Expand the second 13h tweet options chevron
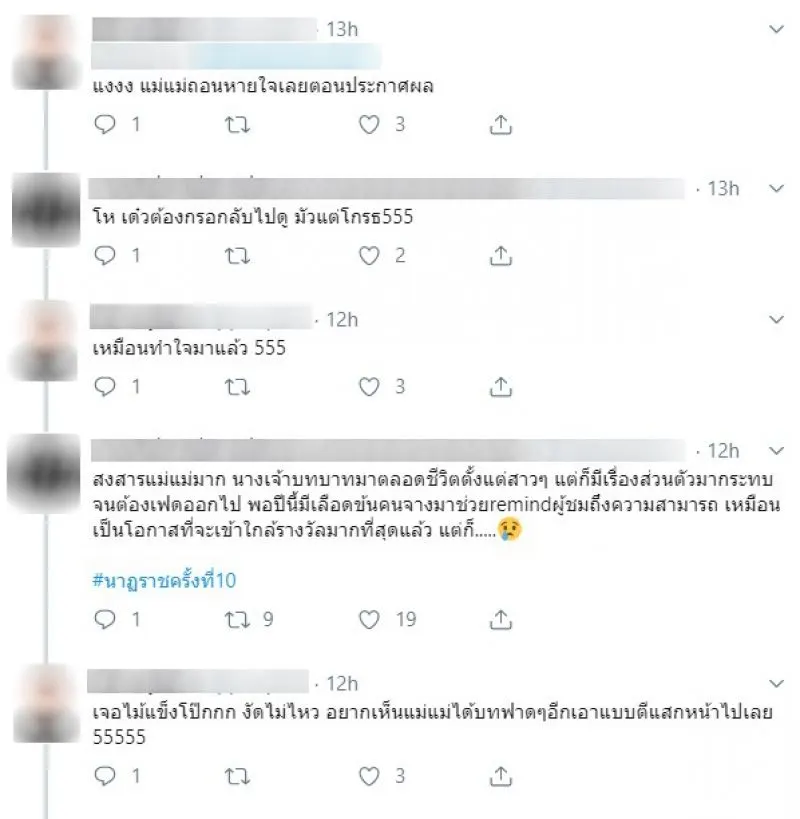800x819 pixels. (777, 189)
